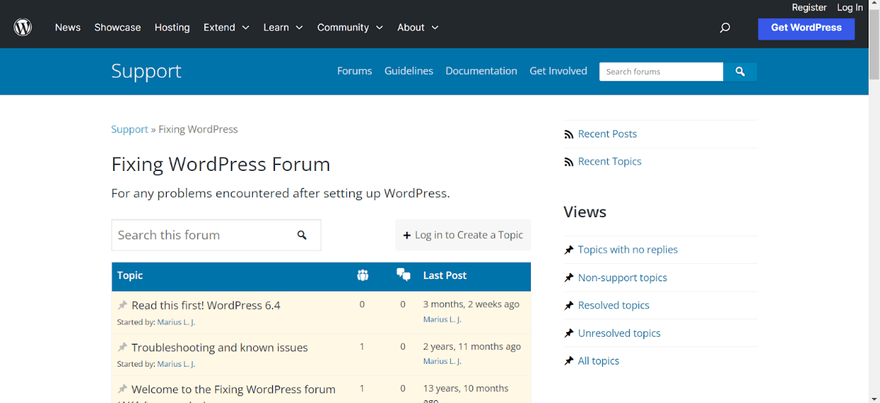This screenshot has height=403, width=880.
Task: Open the Community dropdown menu
Action: [350, 28]
